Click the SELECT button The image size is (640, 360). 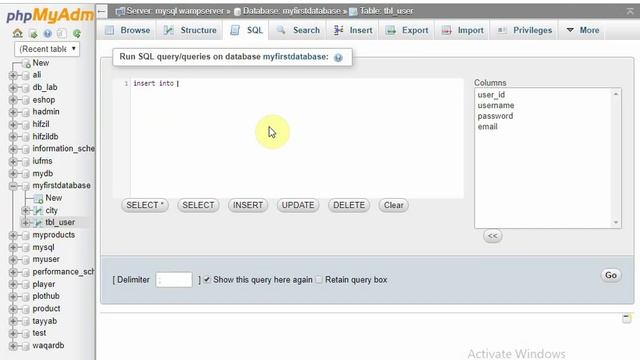point(198,205)
